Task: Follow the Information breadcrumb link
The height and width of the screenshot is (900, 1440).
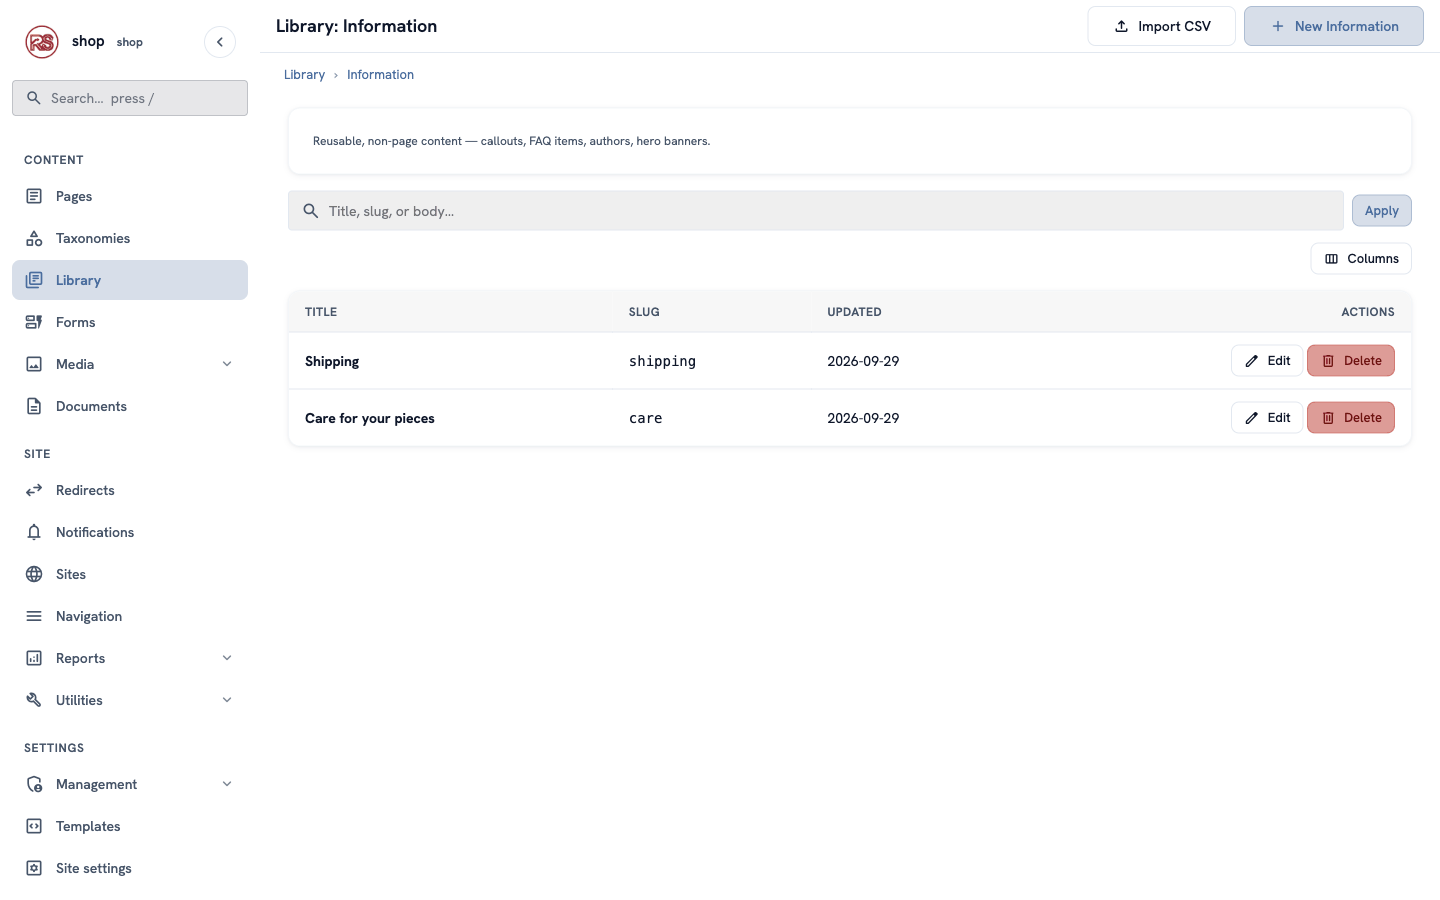Action: [x=380, y=75]
